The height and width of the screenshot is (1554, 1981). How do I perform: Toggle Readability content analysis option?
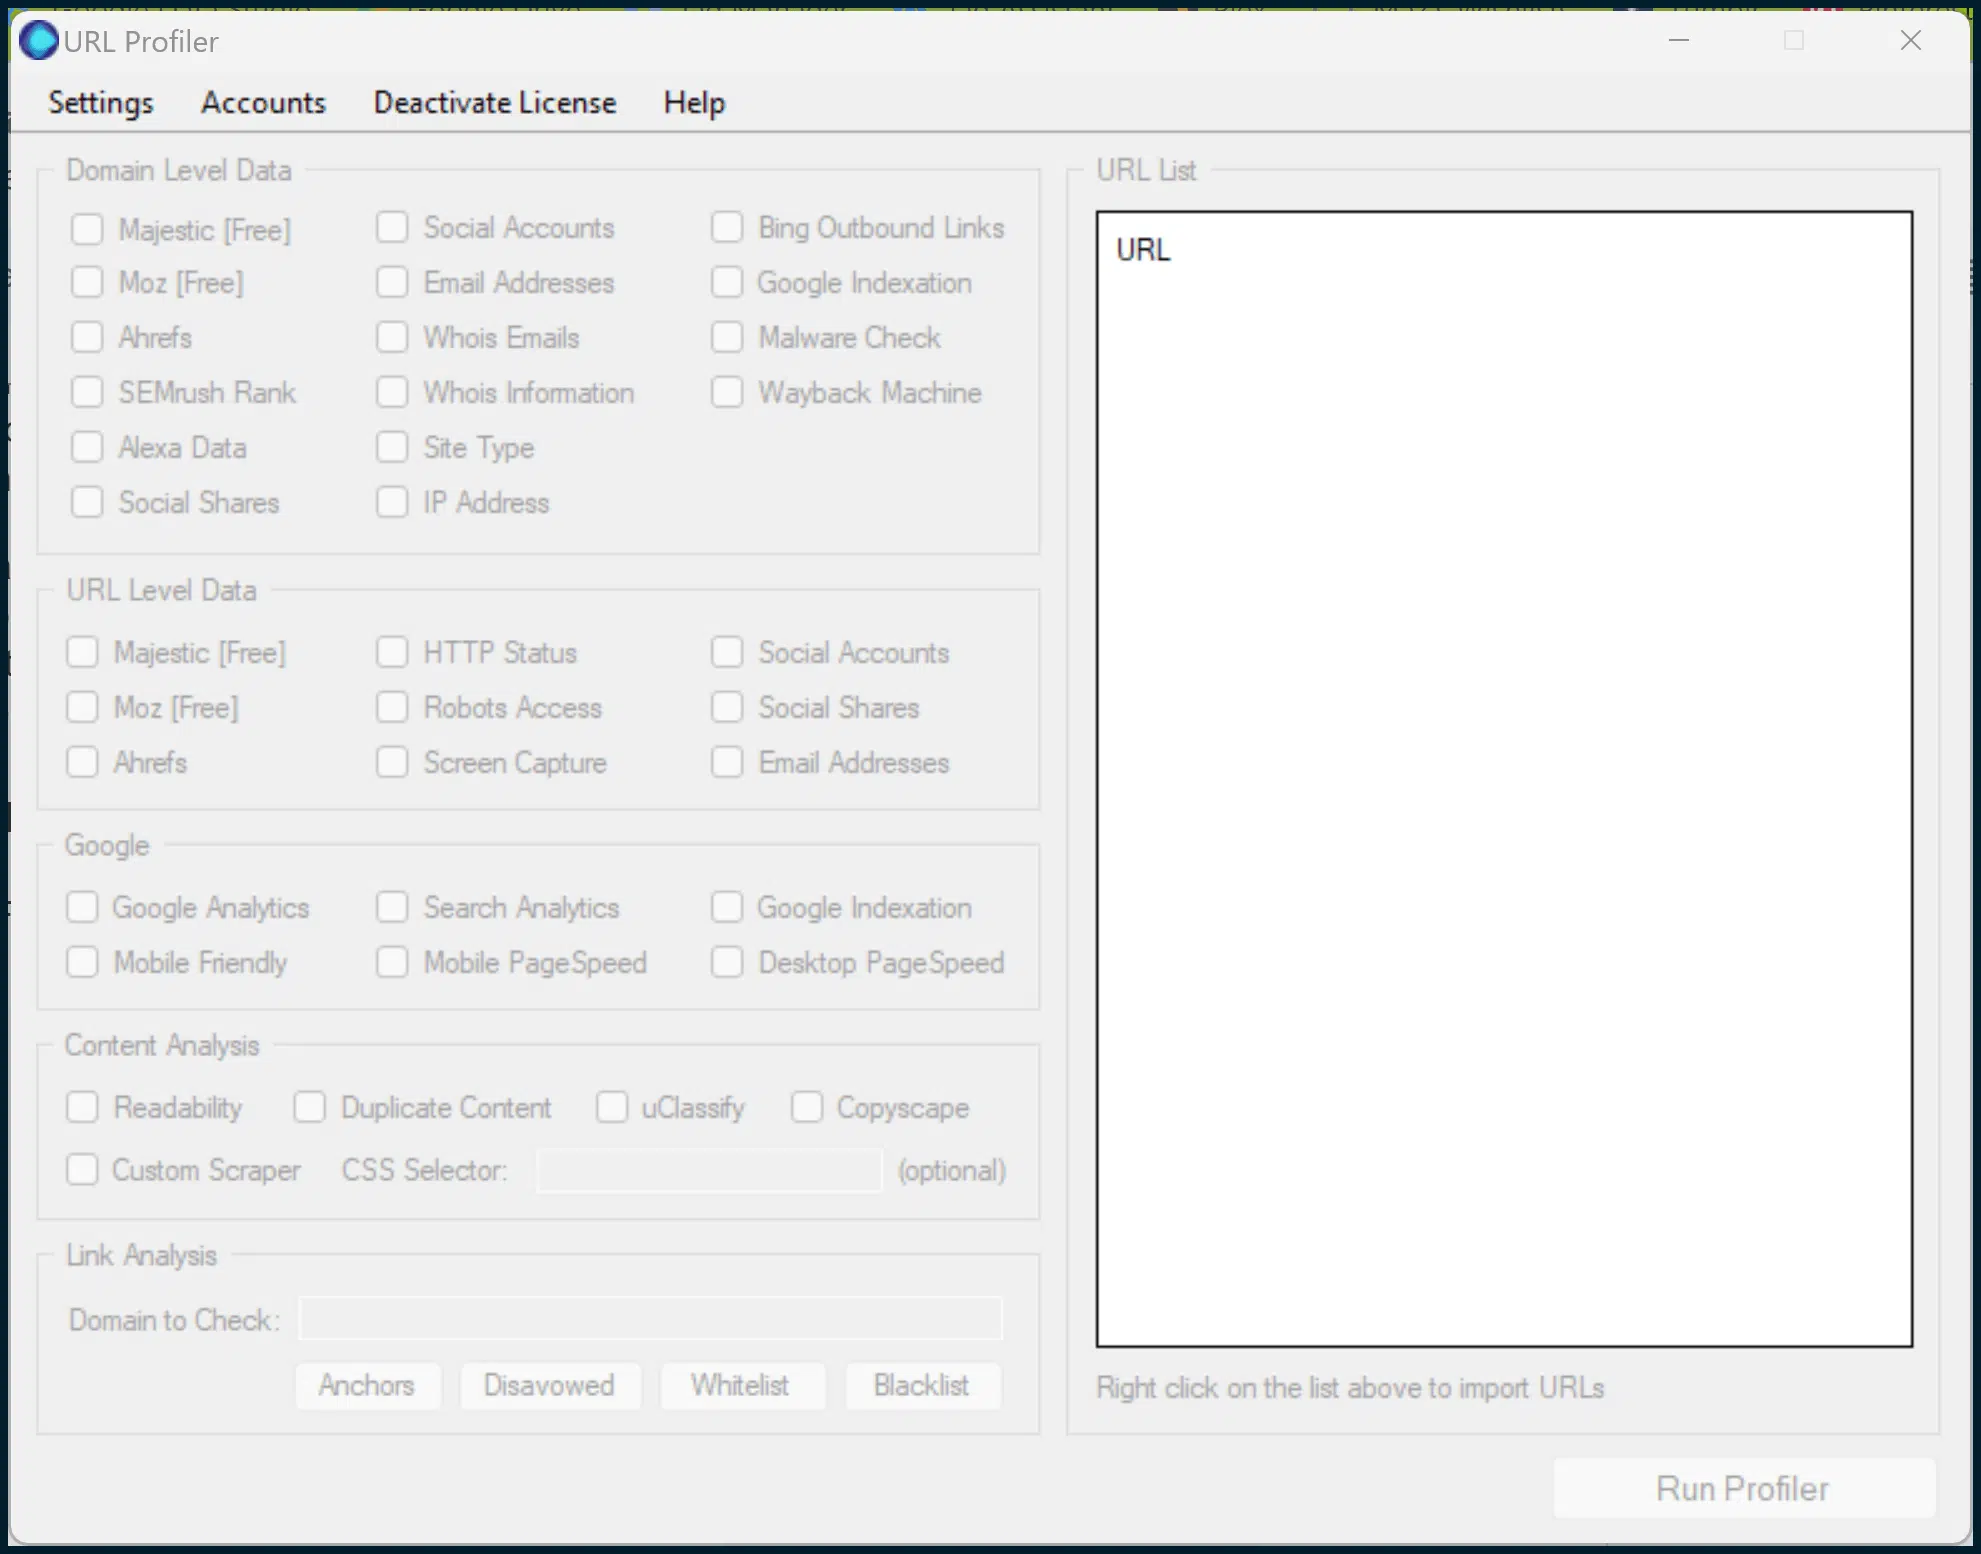coord(84,1107)
